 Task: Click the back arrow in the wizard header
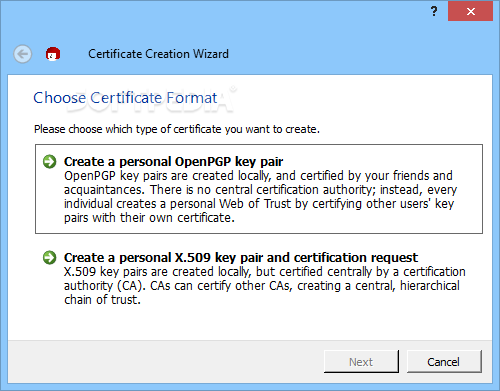pos(23,54)
